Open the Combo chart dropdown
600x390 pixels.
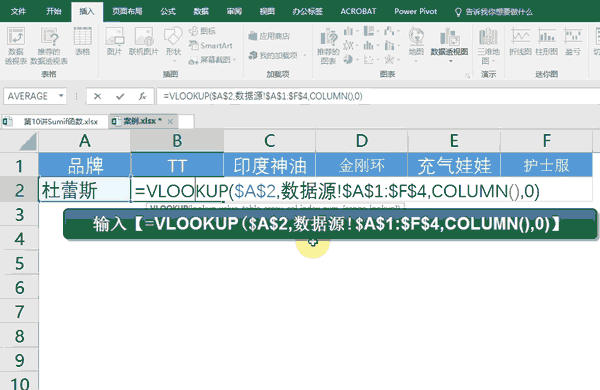(x=391, y=46)
